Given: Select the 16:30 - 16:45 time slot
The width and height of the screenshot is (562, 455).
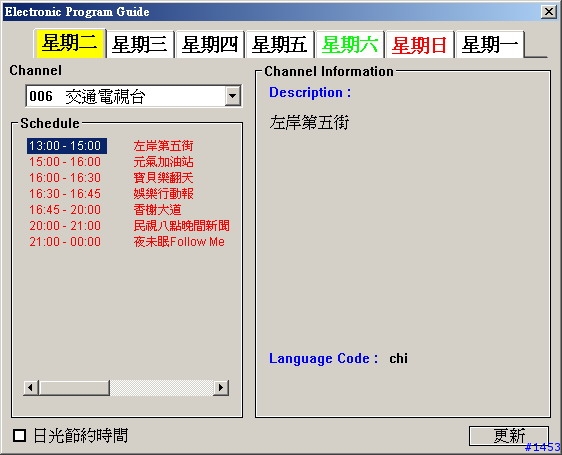Looking at the screenshot, I should pos(65,194).
